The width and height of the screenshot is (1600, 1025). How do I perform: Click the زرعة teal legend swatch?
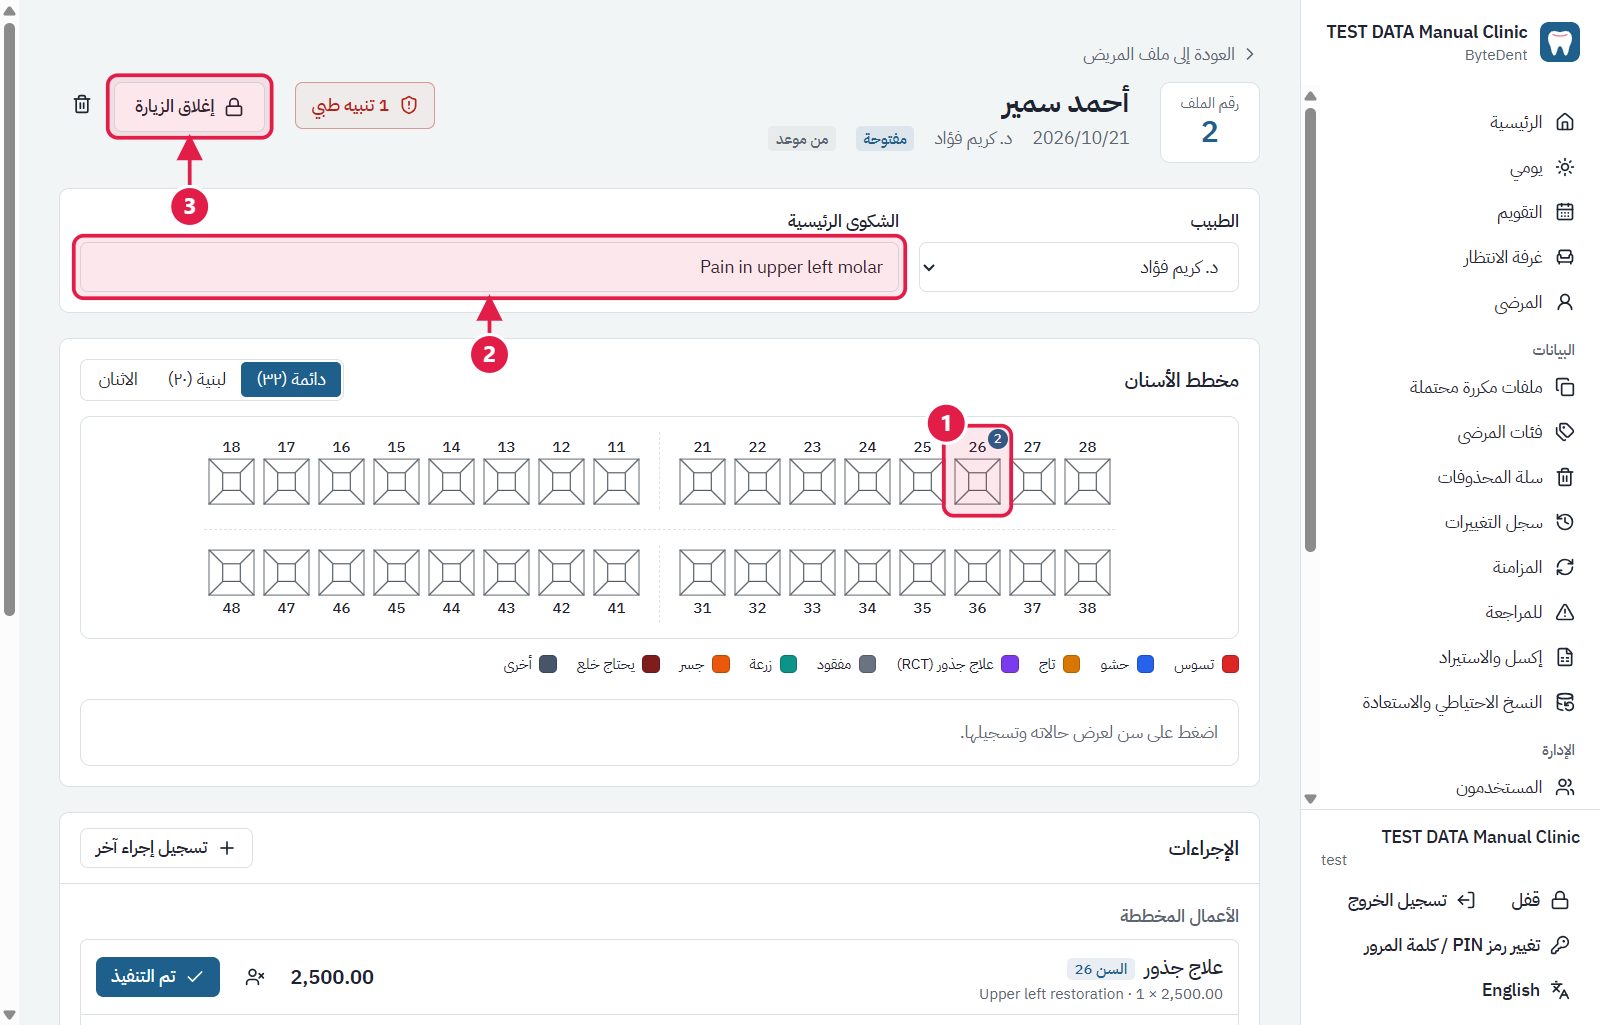[x=788, y=664]
